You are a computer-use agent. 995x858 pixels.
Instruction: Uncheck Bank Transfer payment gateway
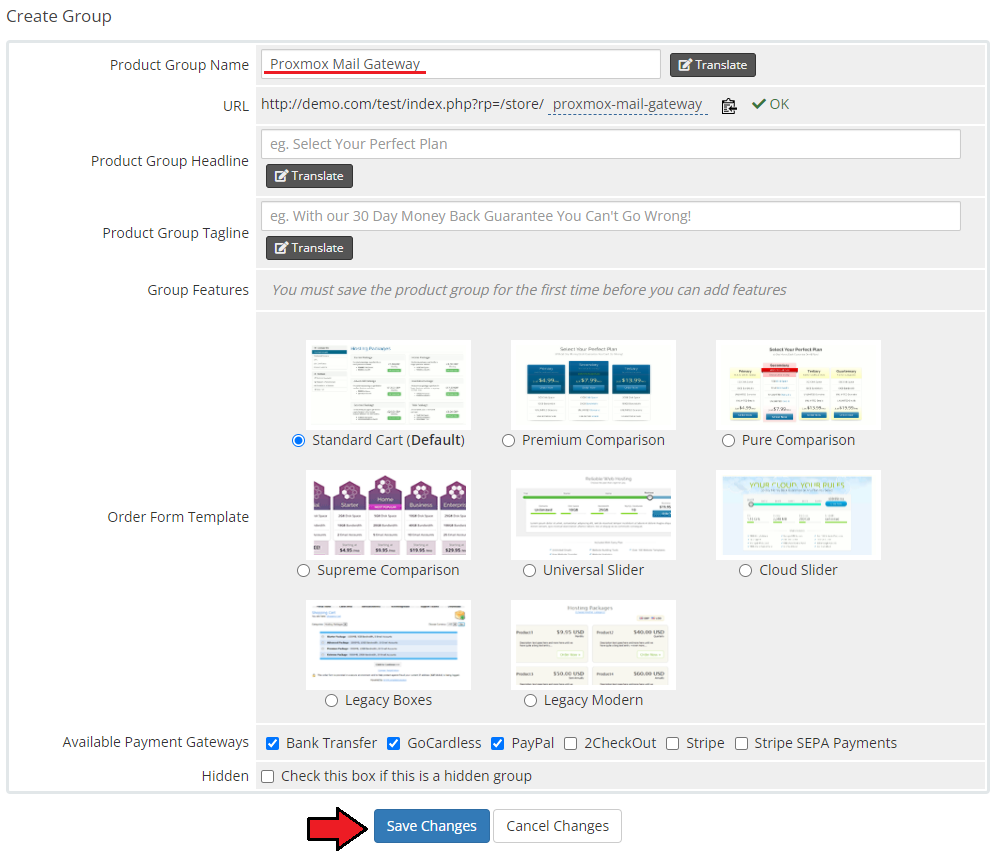(x=272, y=743)
